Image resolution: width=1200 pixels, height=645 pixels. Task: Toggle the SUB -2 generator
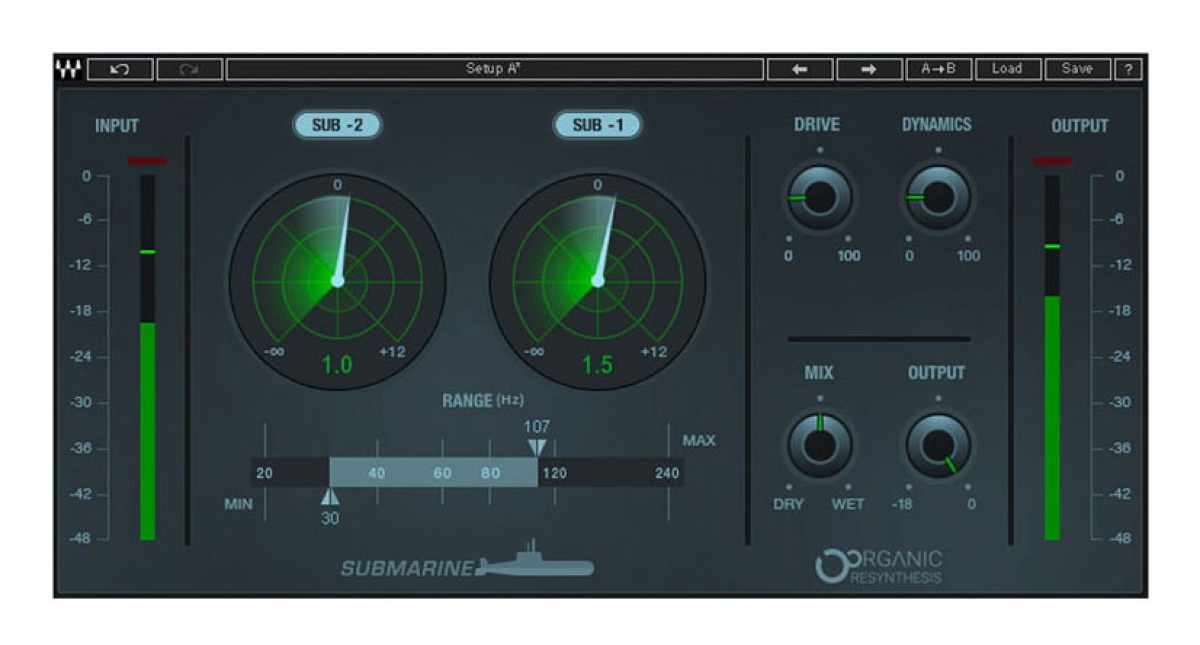coord(336,125)
